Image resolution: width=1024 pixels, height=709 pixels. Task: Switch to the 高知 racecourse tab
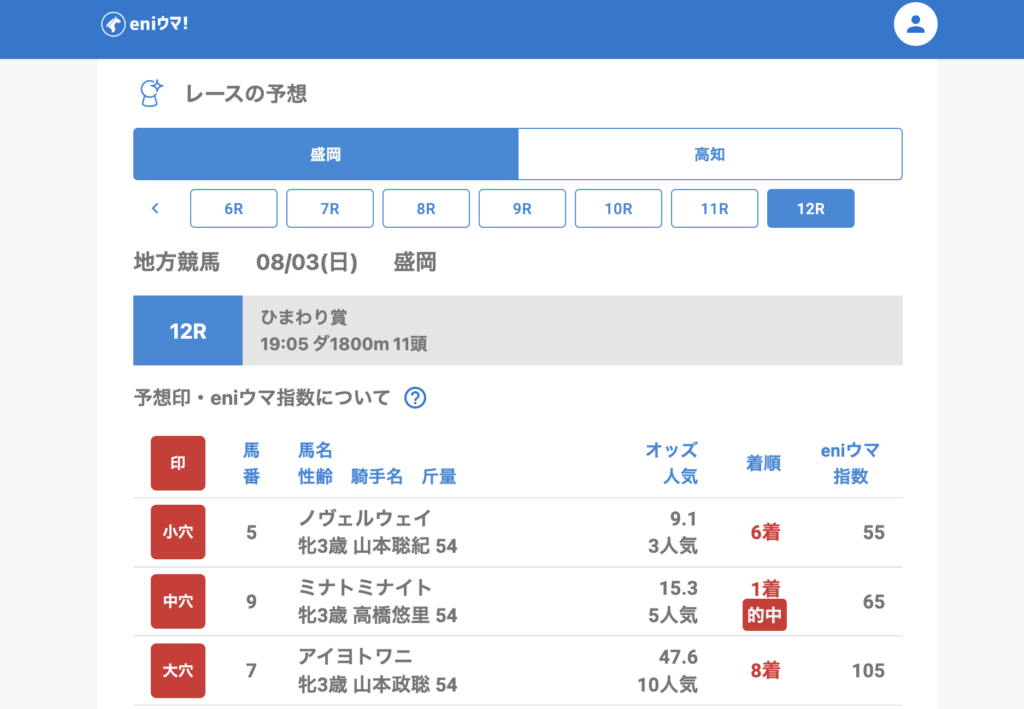tap(709, 154)
